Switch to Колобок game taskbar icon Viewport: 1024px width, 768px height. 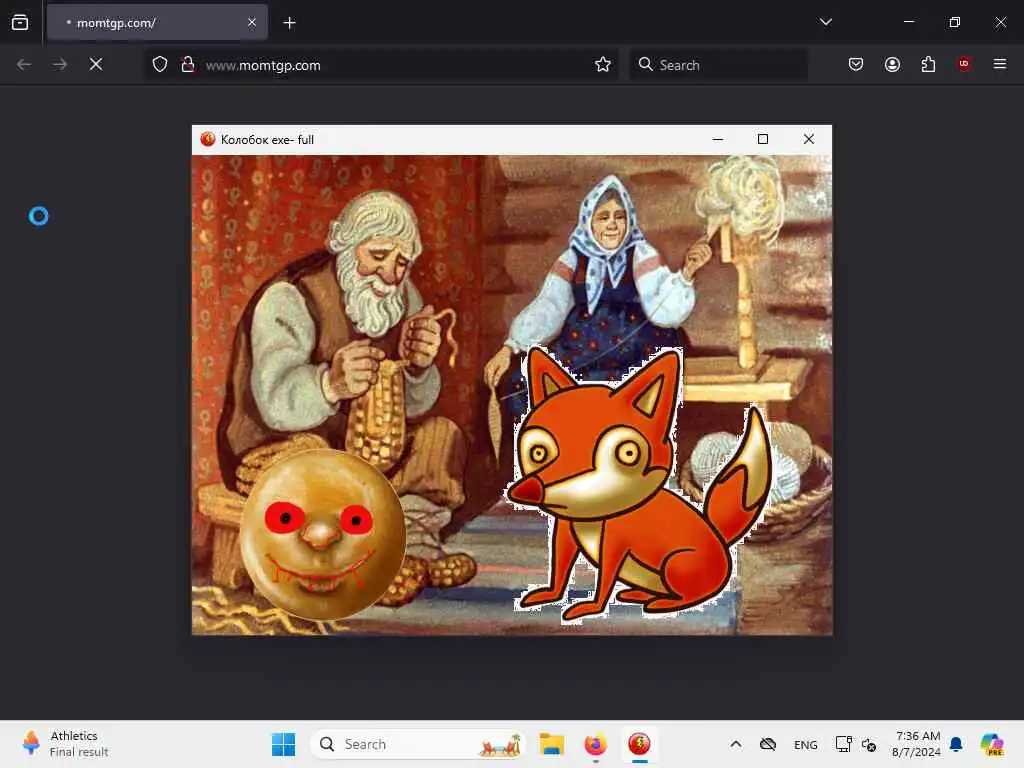639,744
